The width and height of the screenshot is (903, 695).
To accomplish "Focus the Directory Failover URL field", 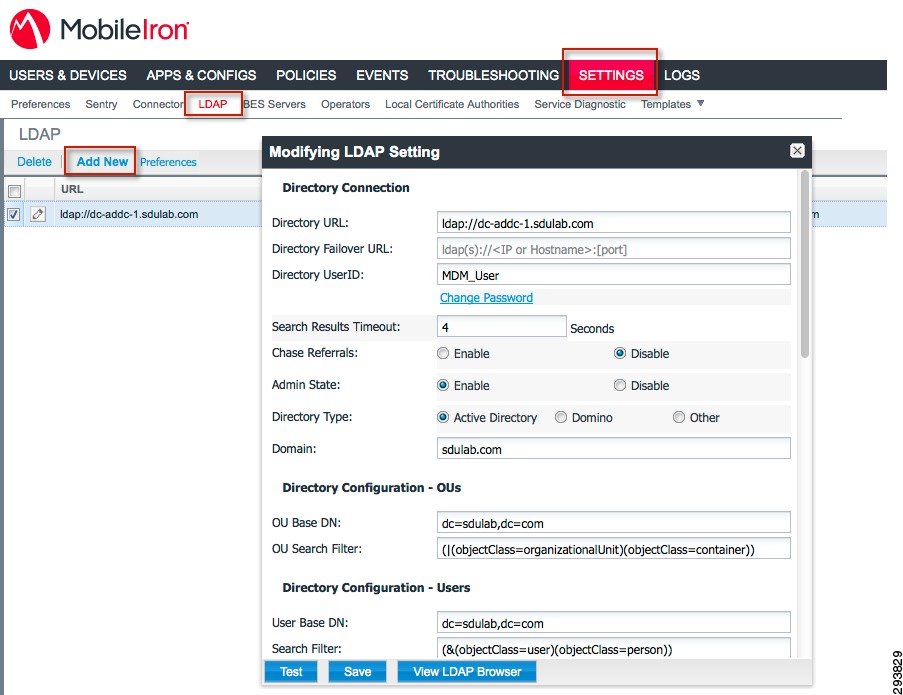I will coord(613,249).
